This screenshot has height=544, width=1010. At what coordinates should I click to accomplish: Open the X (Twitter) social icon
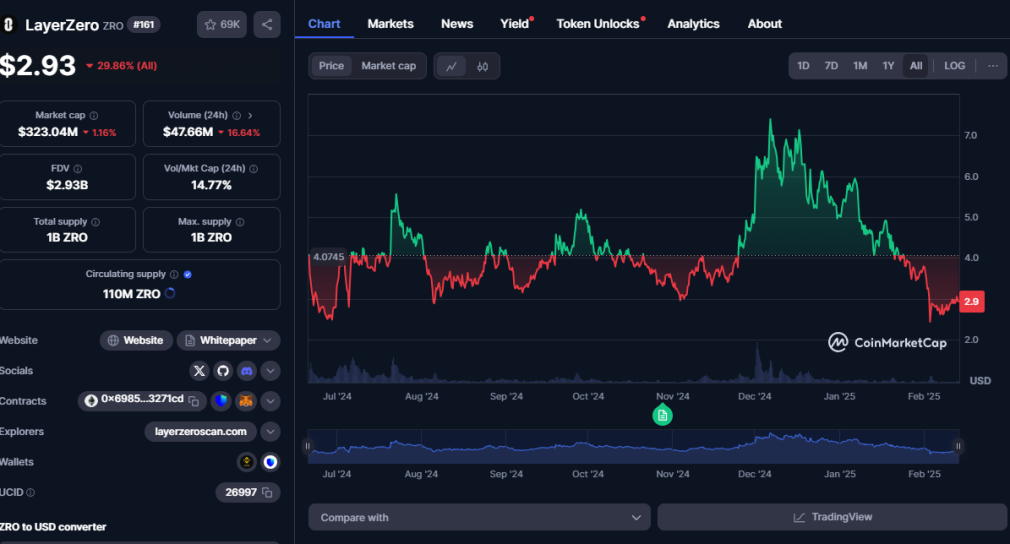click(199, 371)
